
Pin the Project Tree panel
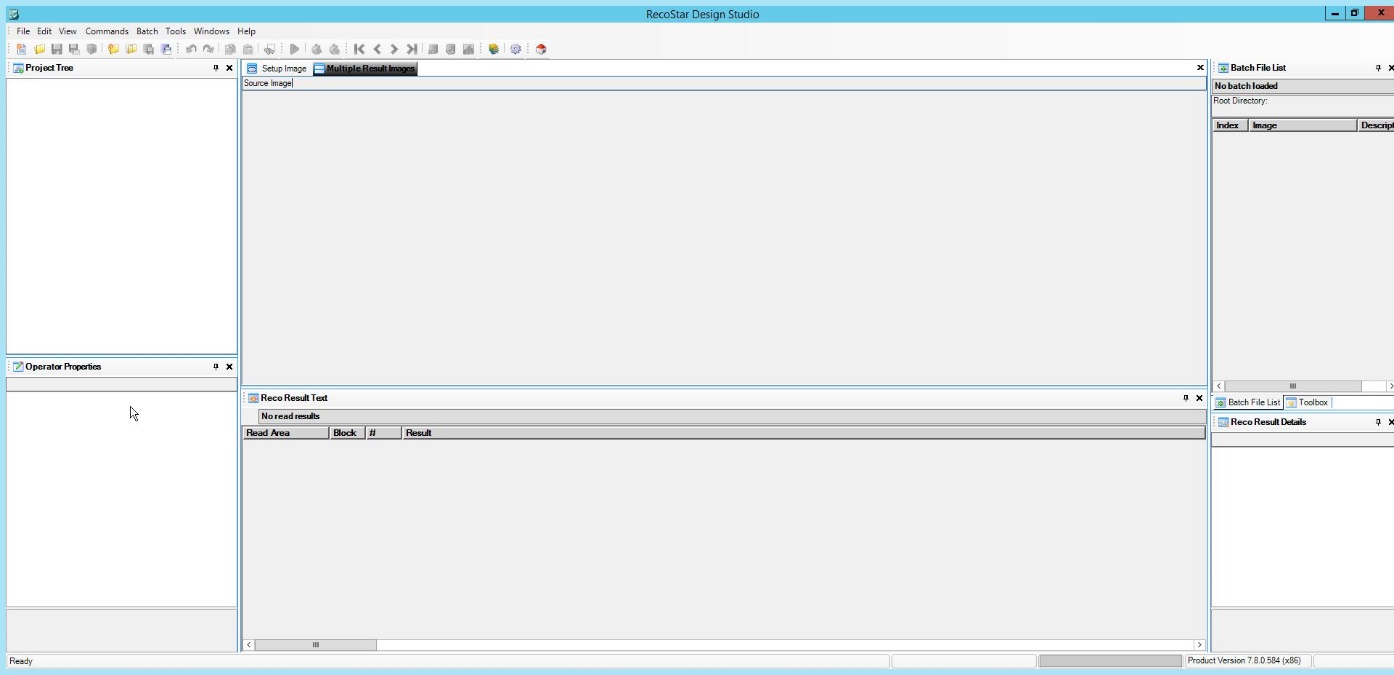(x=216, y=68)
